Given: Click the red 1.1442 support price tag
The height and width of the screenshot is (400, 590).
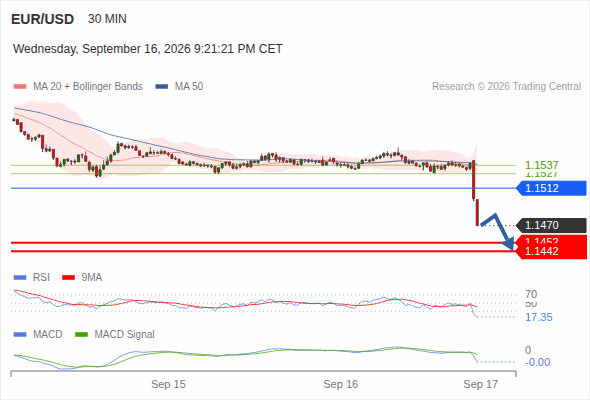Looking at the screenshot, I should 551,251.
